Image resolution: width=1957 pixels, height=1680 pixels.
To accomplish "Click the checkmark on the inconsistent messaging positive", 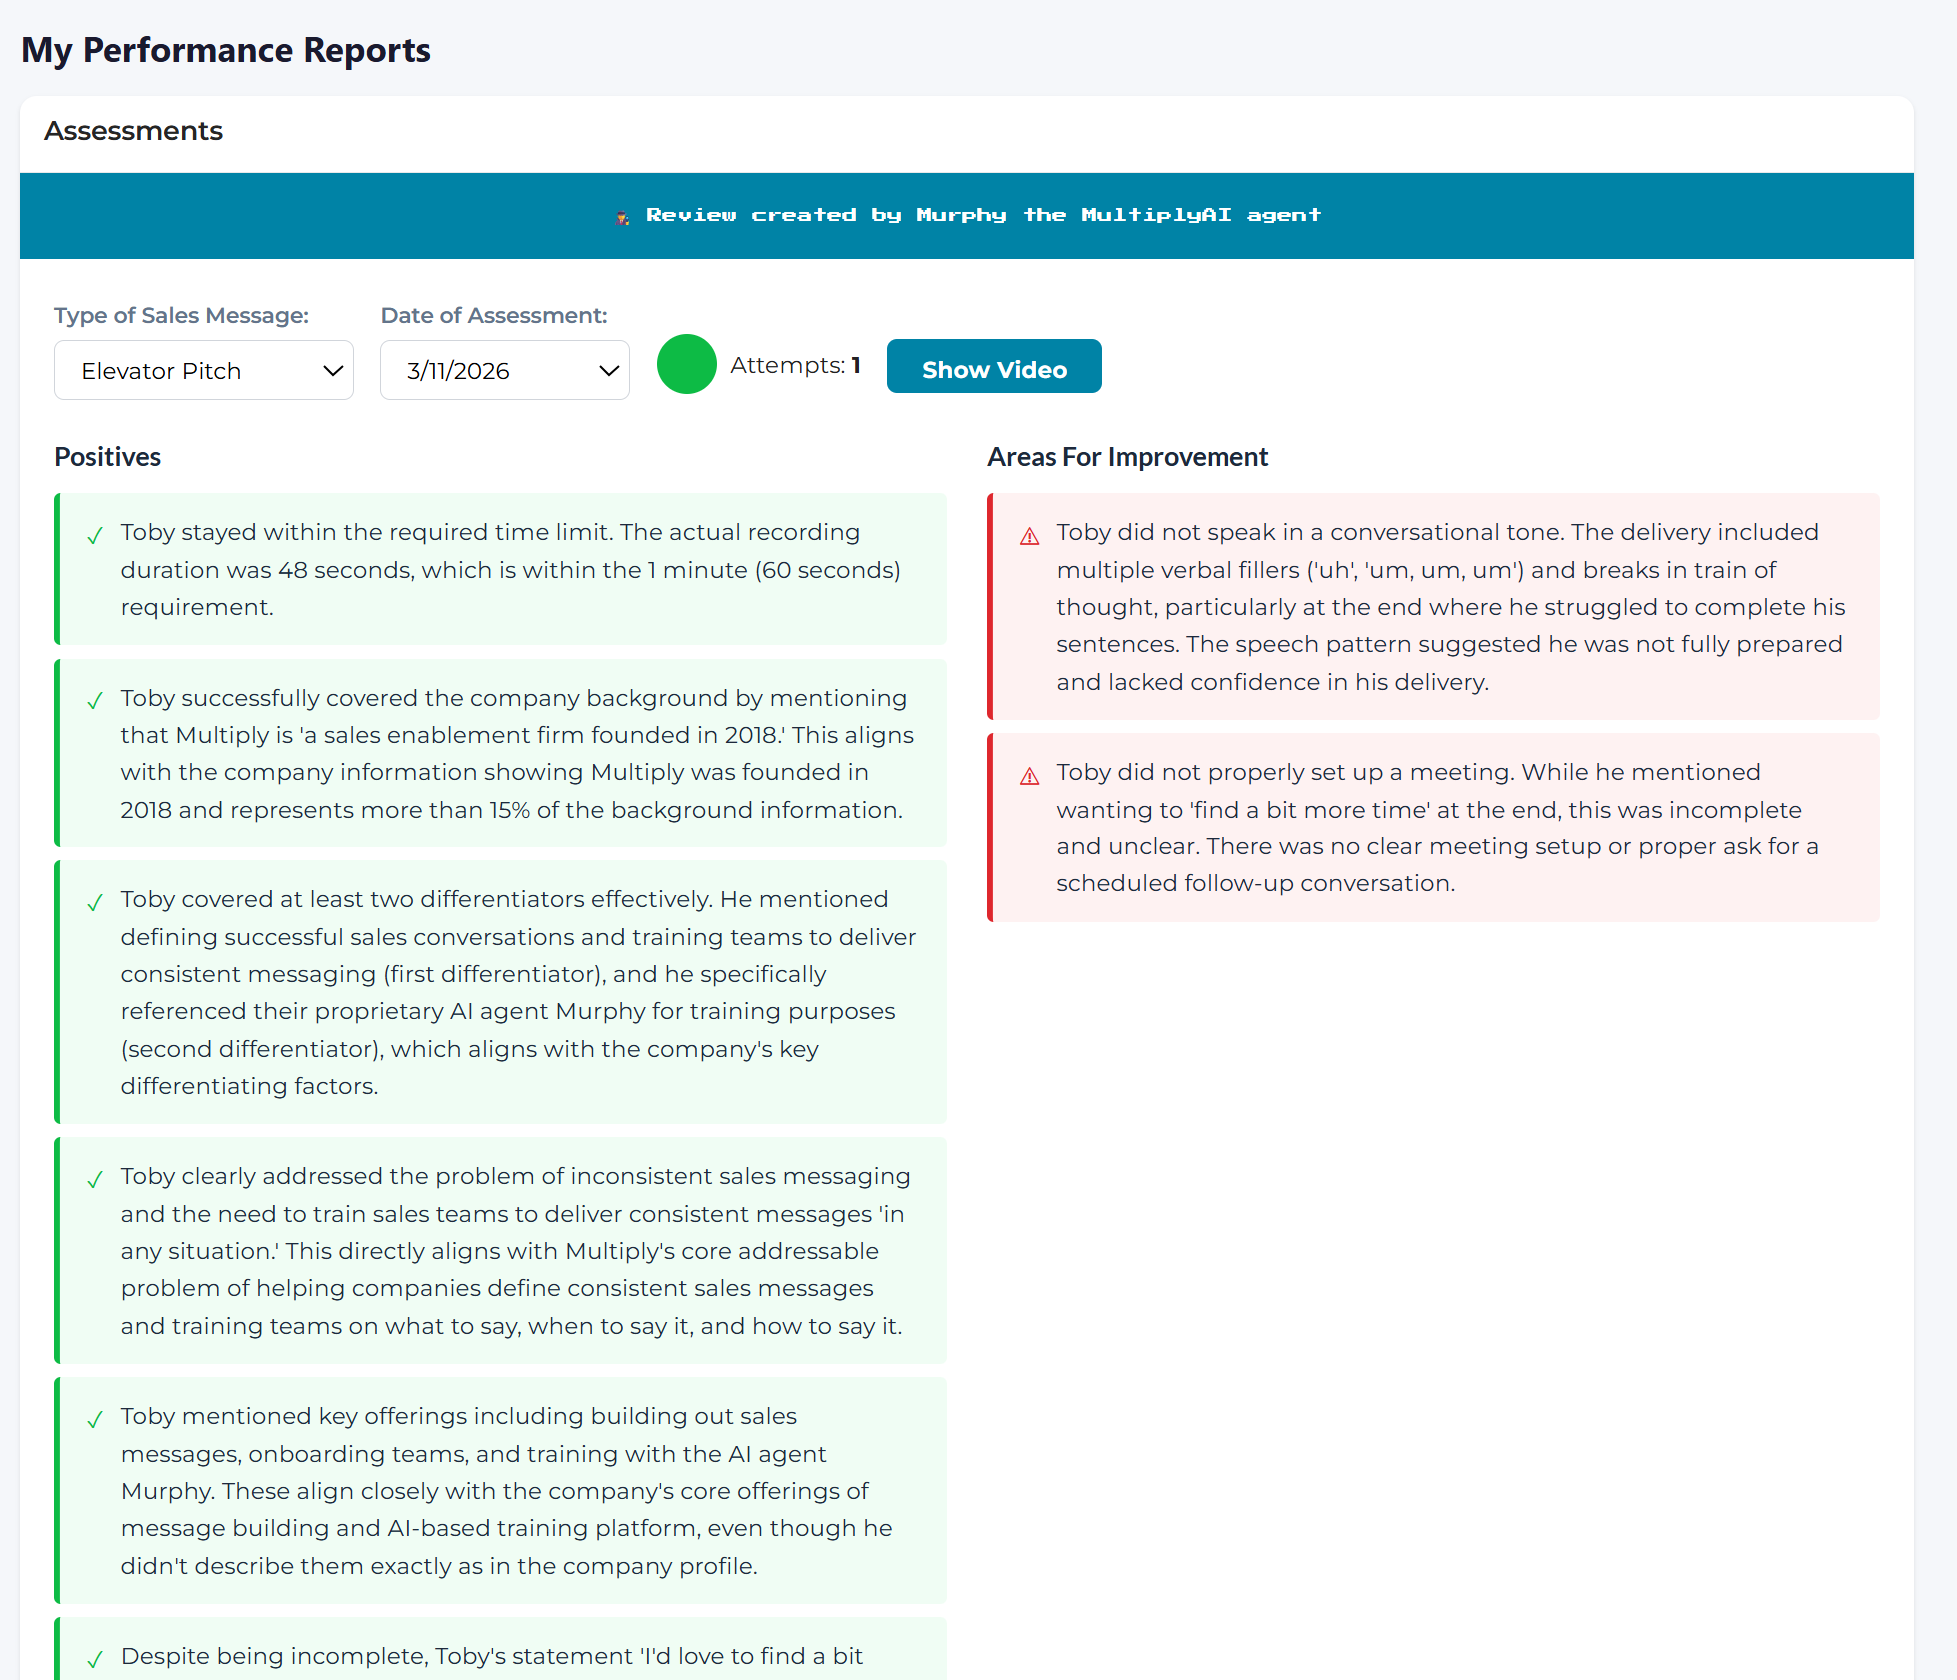I will (x=95, y=1179).
